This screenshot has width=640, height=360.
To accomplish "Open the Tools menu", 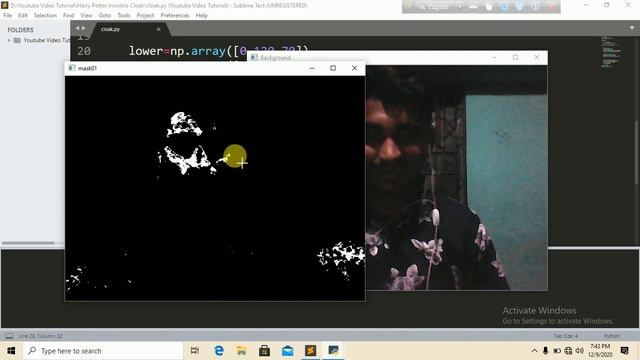I will [x=124, y=15].
